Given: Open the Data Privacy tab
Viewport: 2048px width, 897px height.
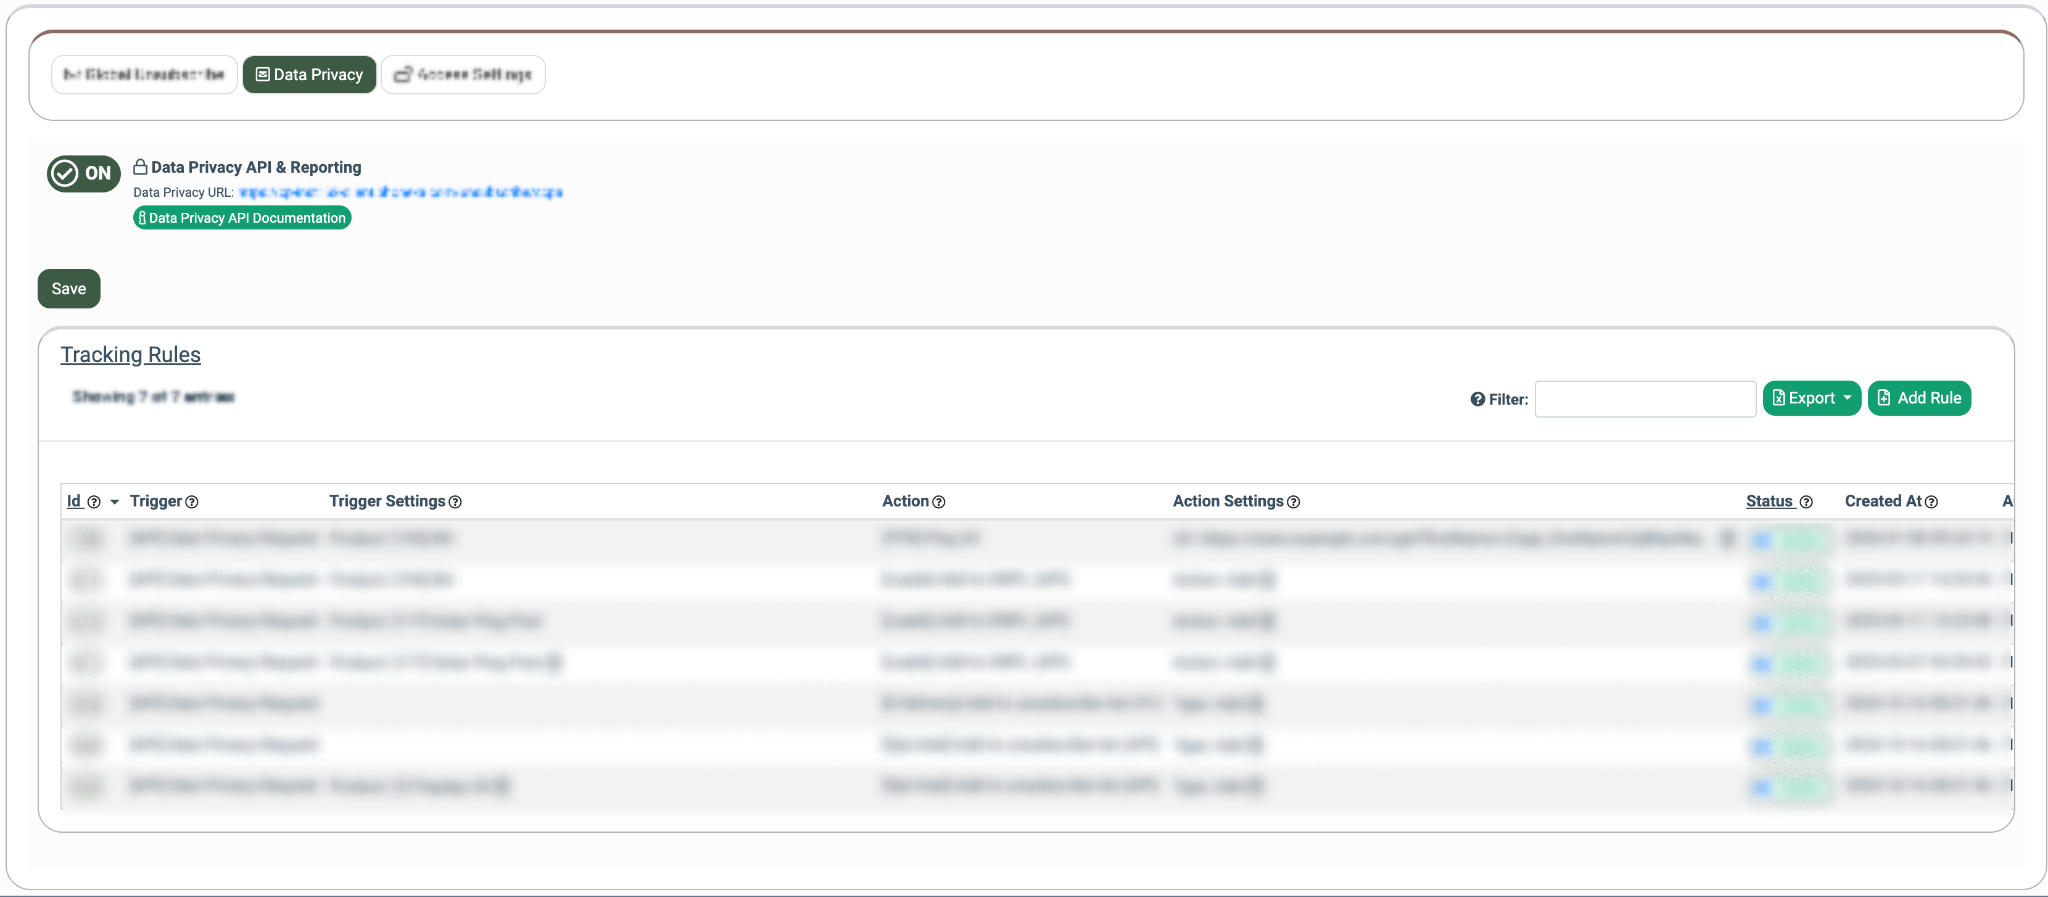Looking at the screenshot, I should point(309,75).
